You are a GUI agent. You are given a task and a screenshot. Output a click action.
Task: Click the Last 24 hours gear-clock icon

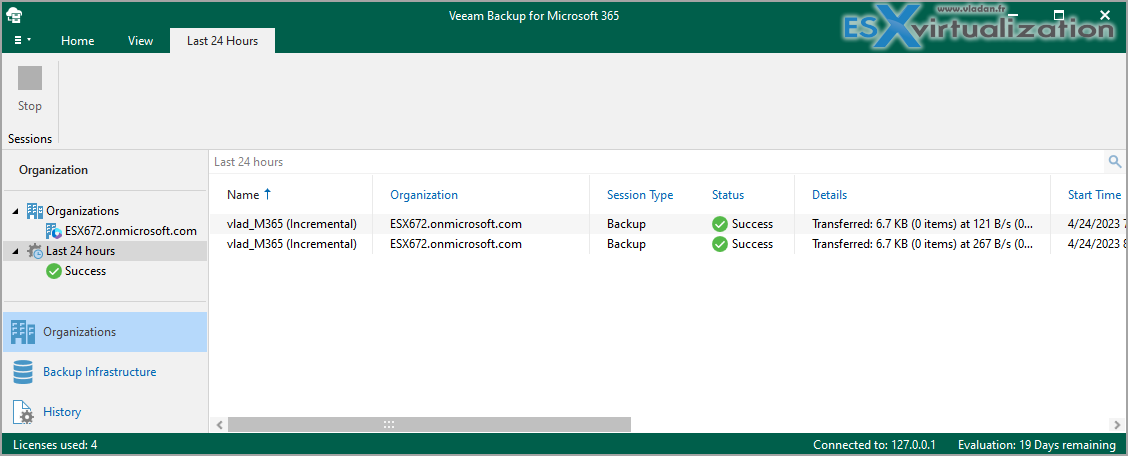click(35, 251)
